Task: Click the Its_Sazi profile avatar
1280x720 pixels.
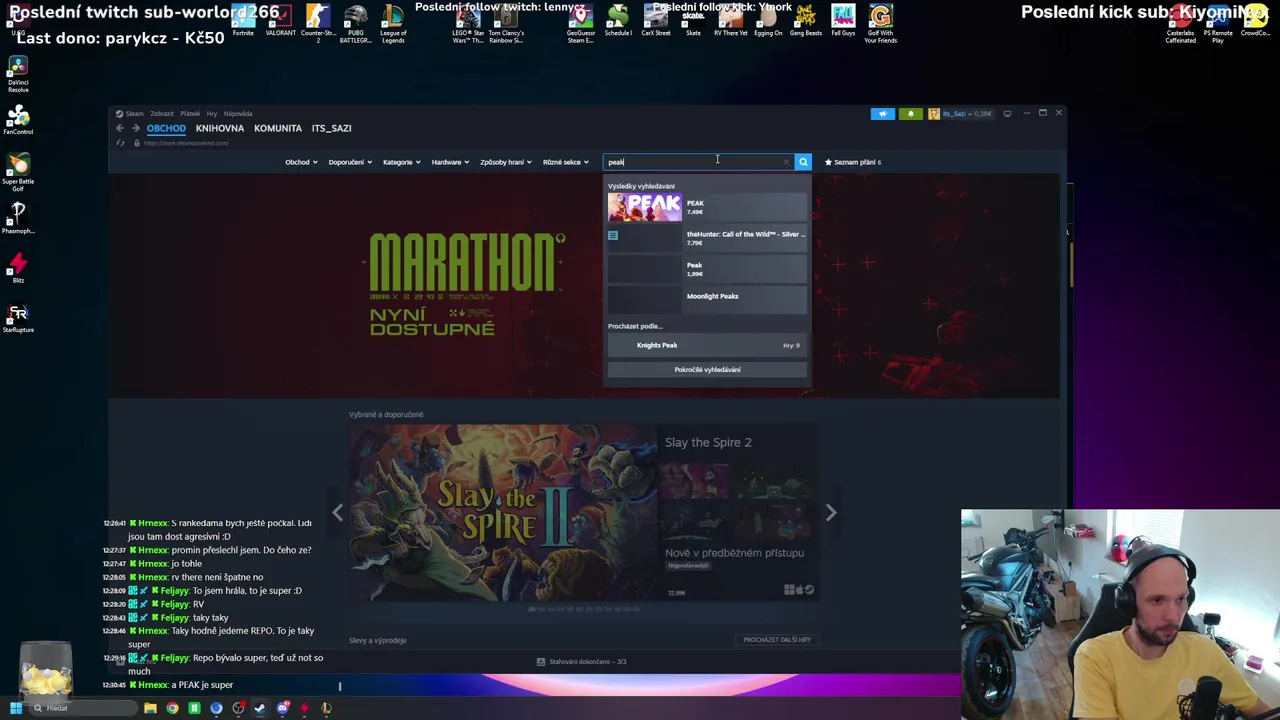Action: tap(934, 114)
